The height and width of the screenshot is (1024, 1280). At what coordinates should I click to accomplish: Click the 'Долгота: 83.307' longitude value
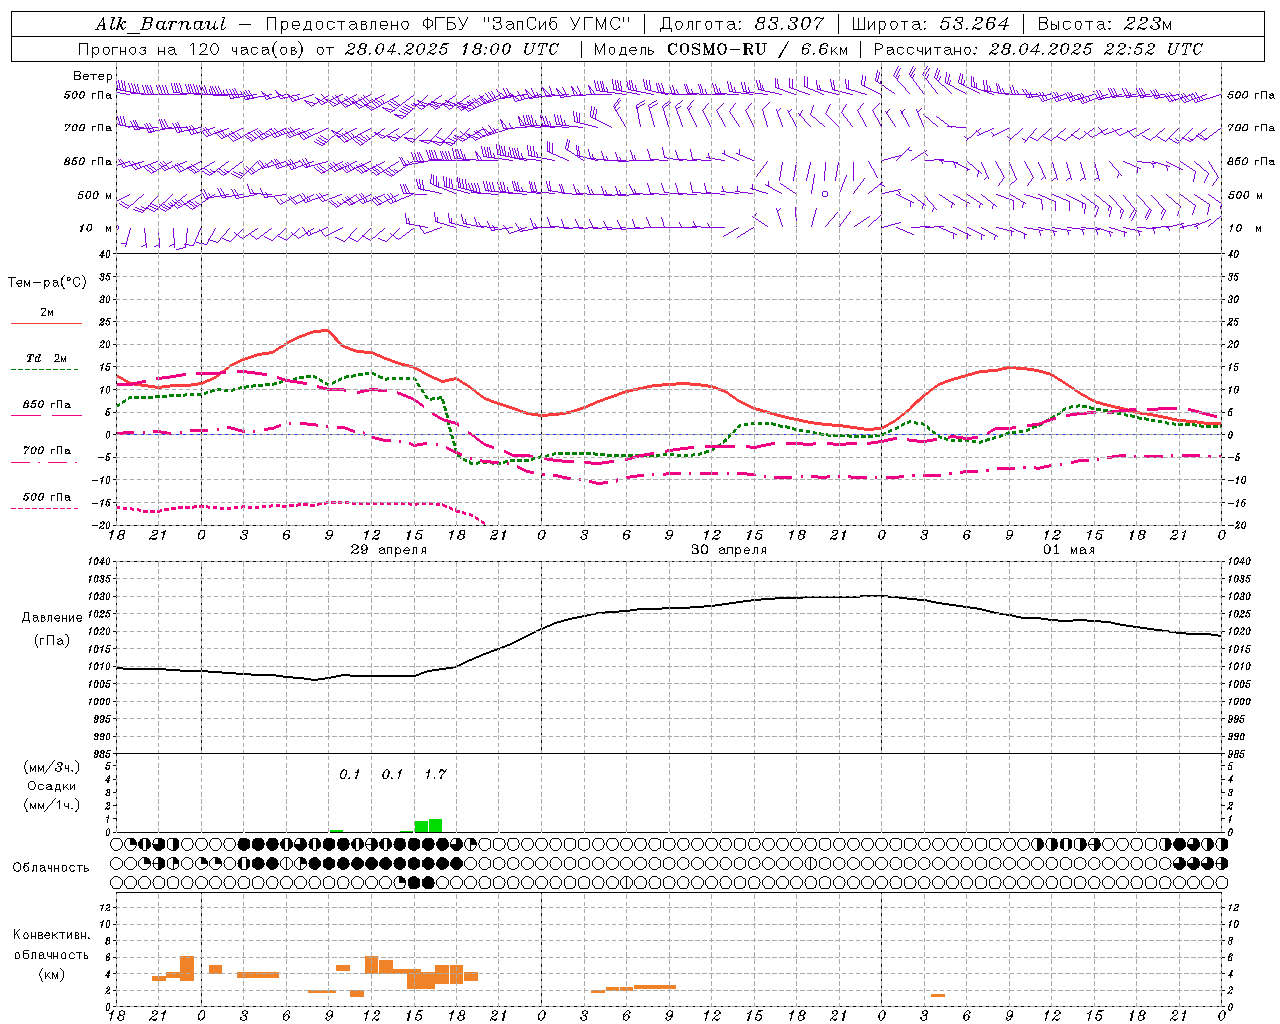742,24
